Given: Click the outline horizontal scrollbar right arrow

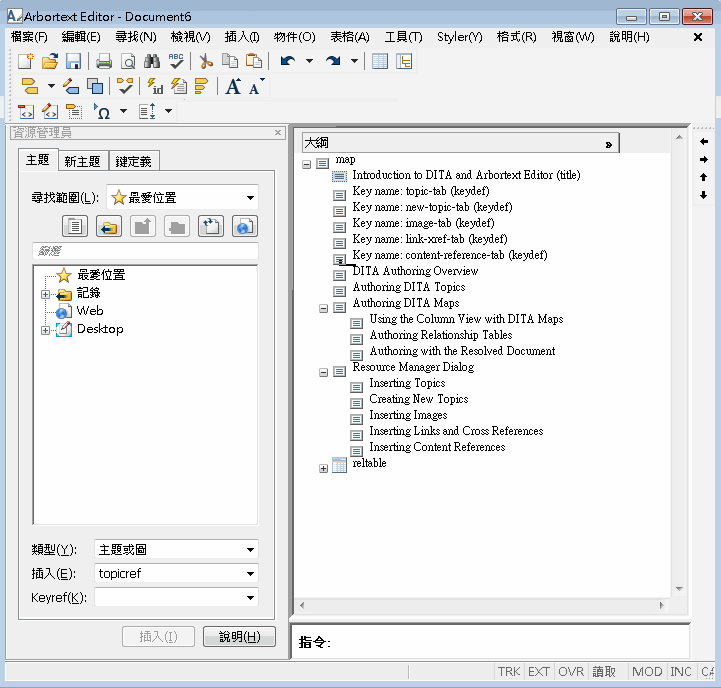Looking at the screenshot, I should coord(662,605).
